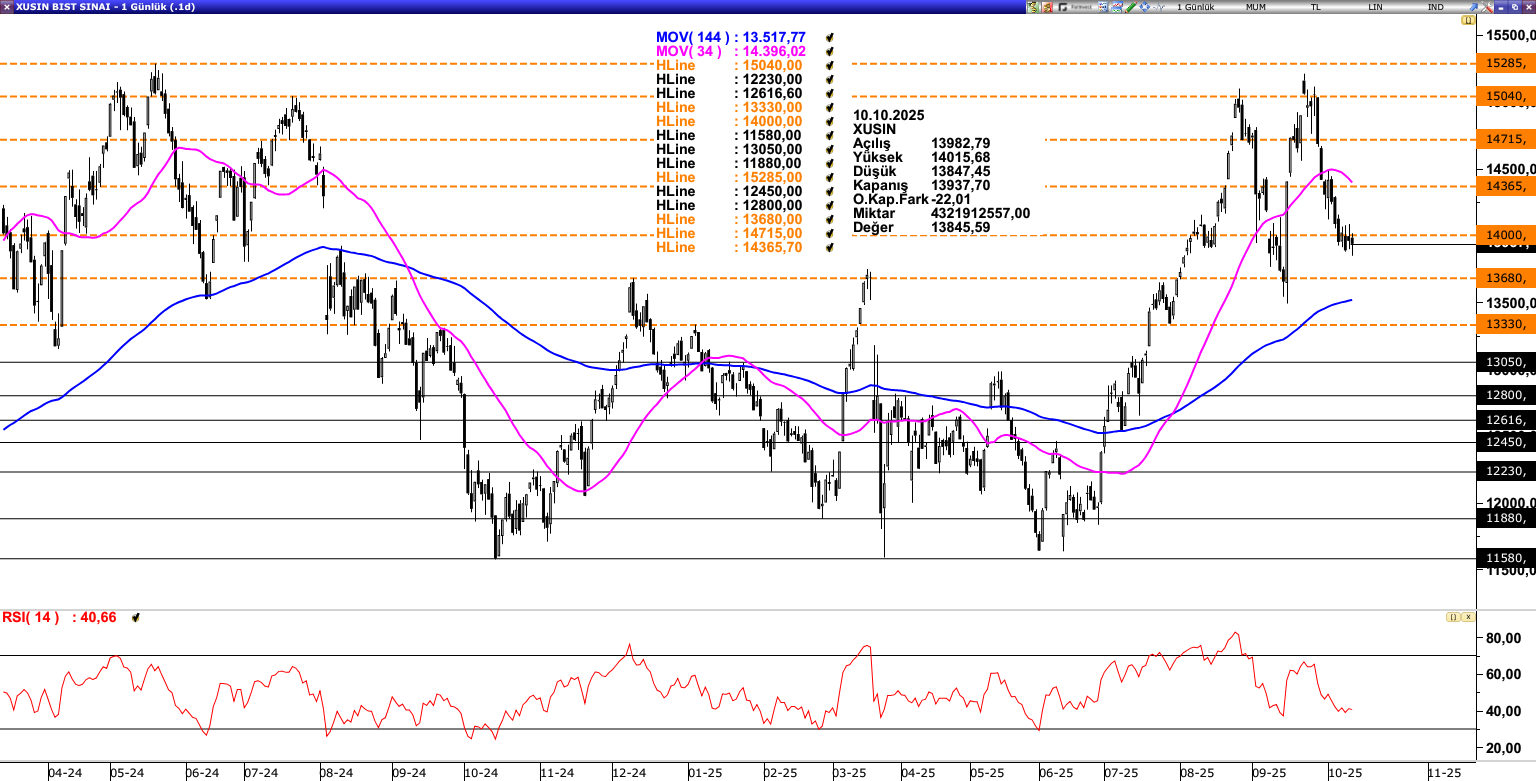1536x781 pixels.
Task: Open the wrench and screwdriver settings icon
Action: click(1487, 7)
